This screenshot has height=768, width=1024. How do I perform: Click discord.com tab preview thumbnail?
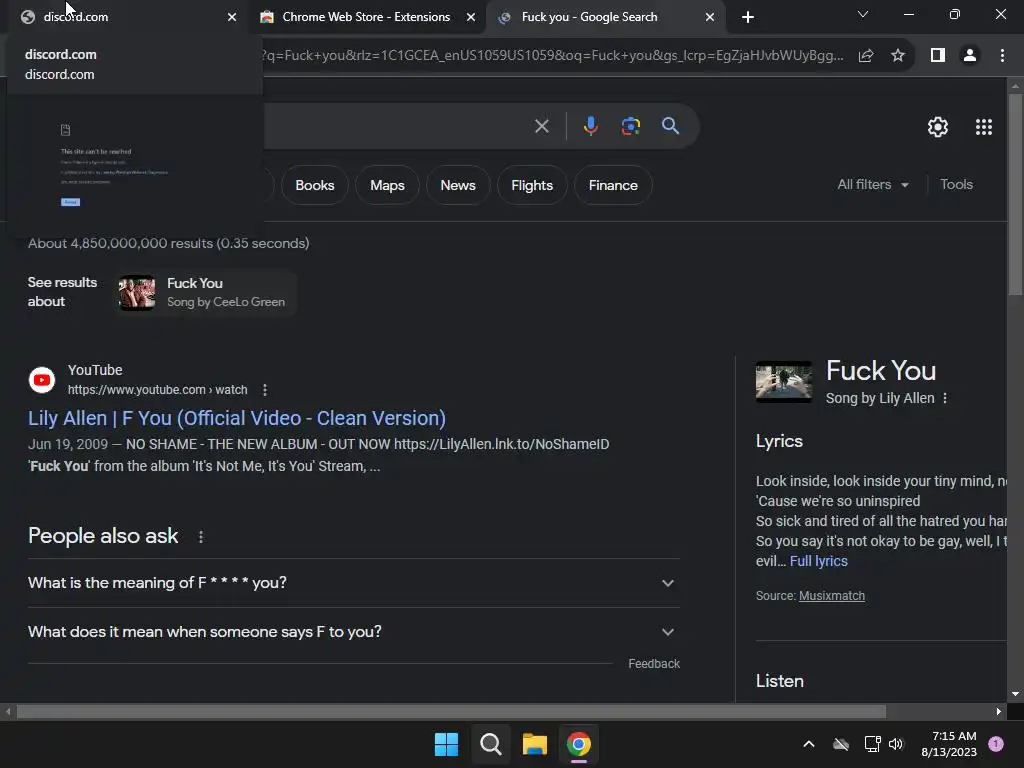[135, 165]
